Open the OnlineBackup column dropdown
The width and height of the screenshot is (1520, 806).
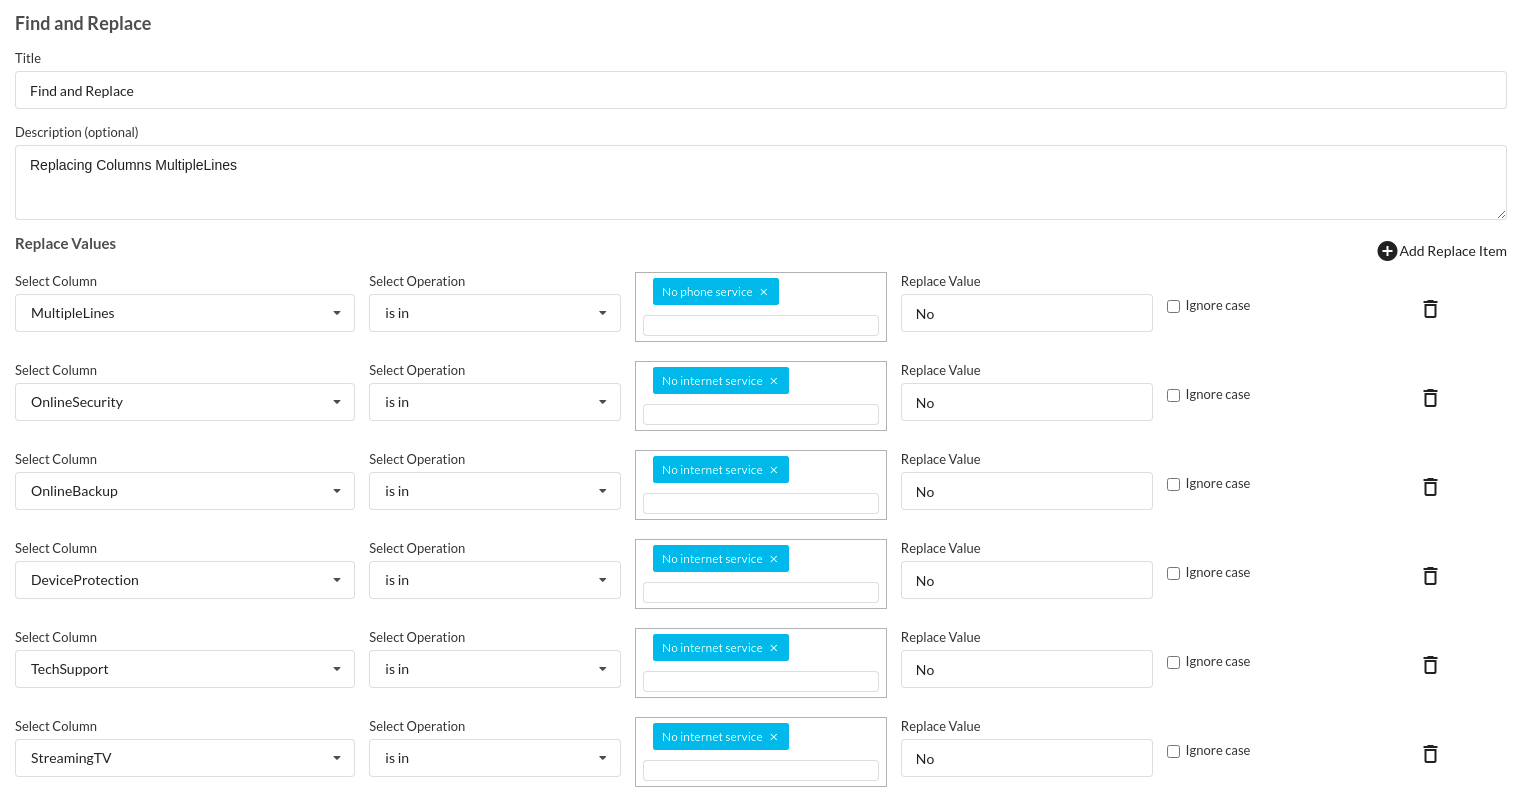point(185,491)
